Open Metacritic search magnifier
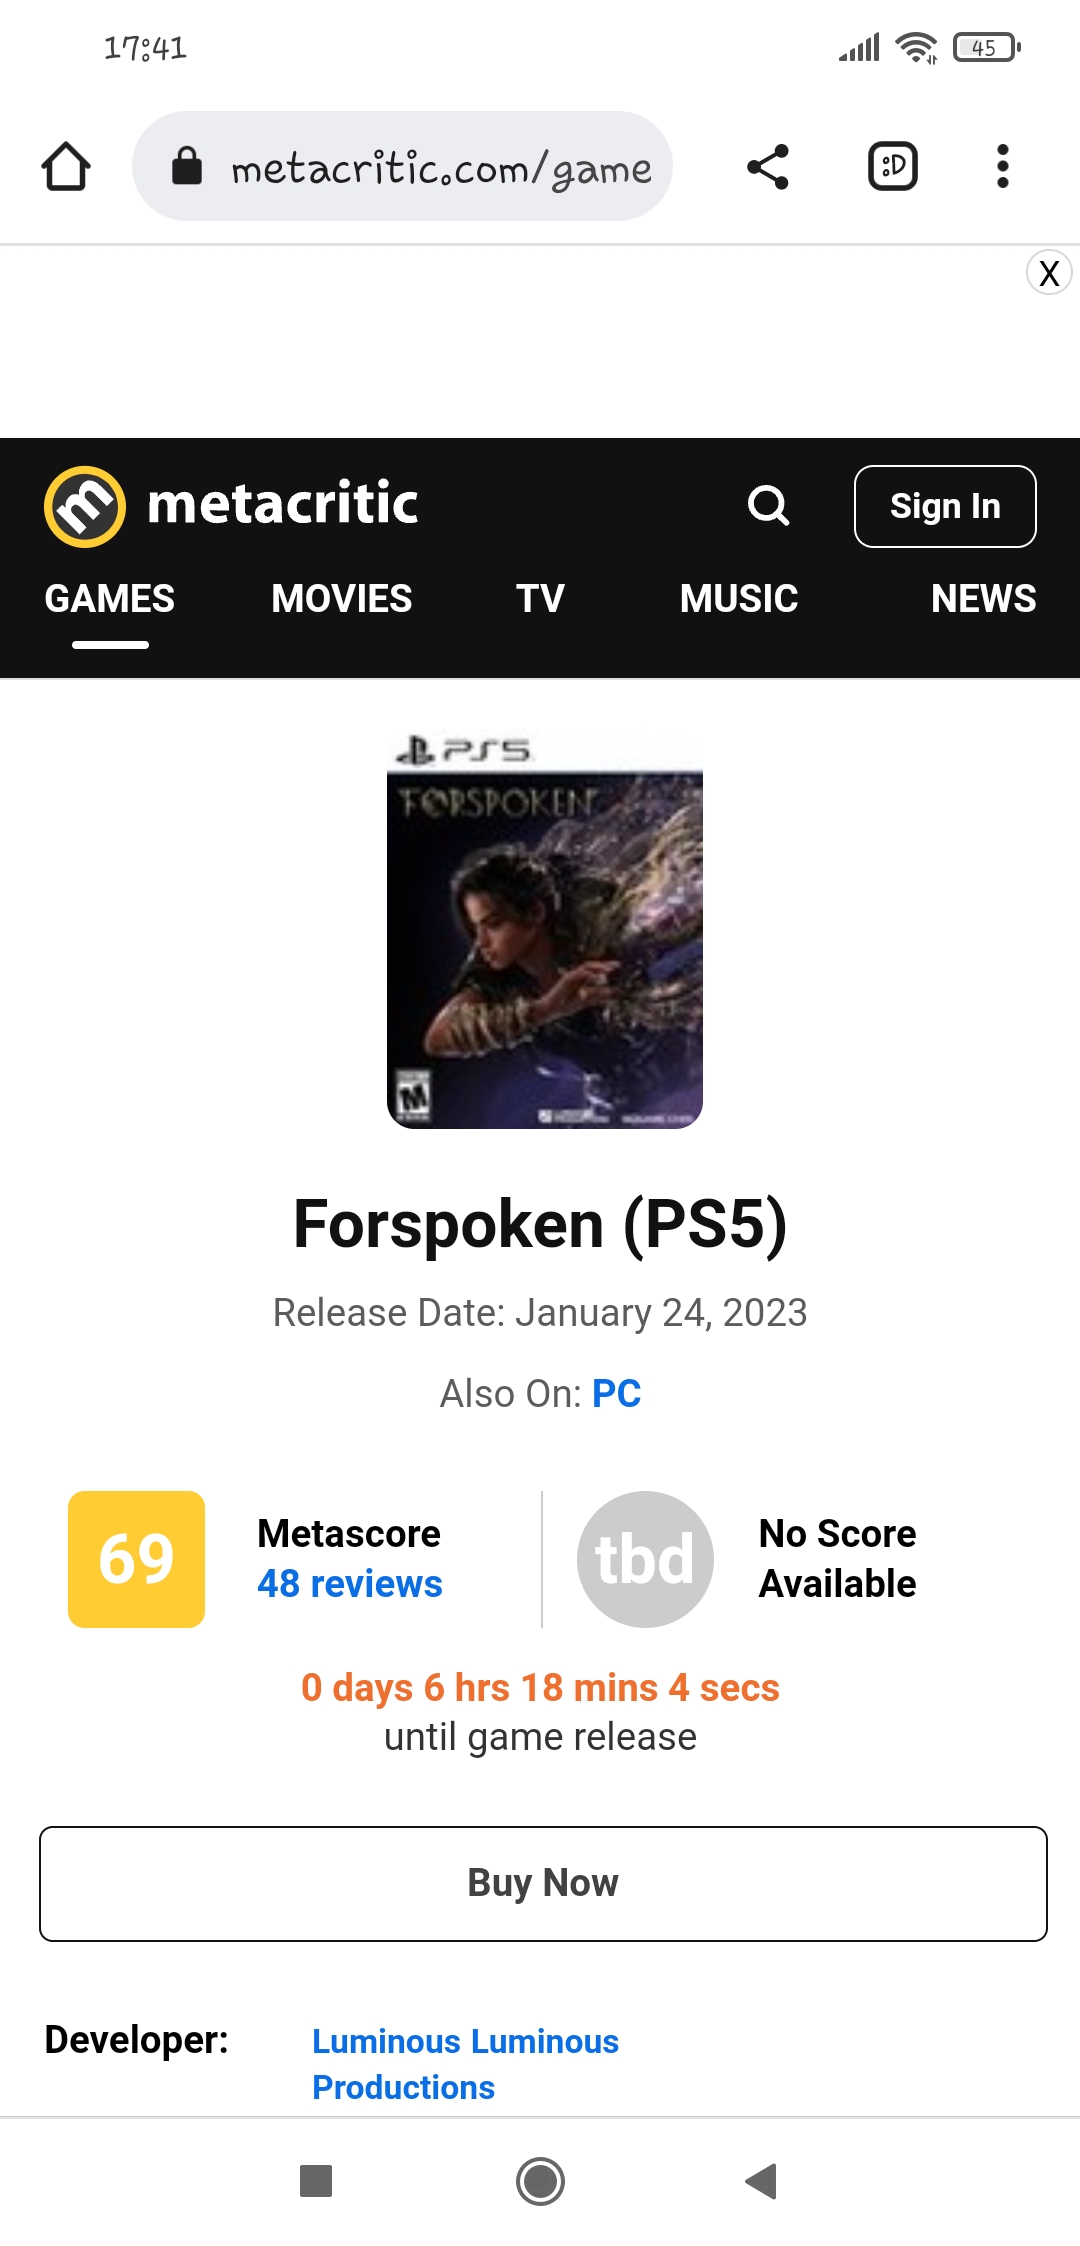Screen dimensions: 1080x2246 [768, 506]
